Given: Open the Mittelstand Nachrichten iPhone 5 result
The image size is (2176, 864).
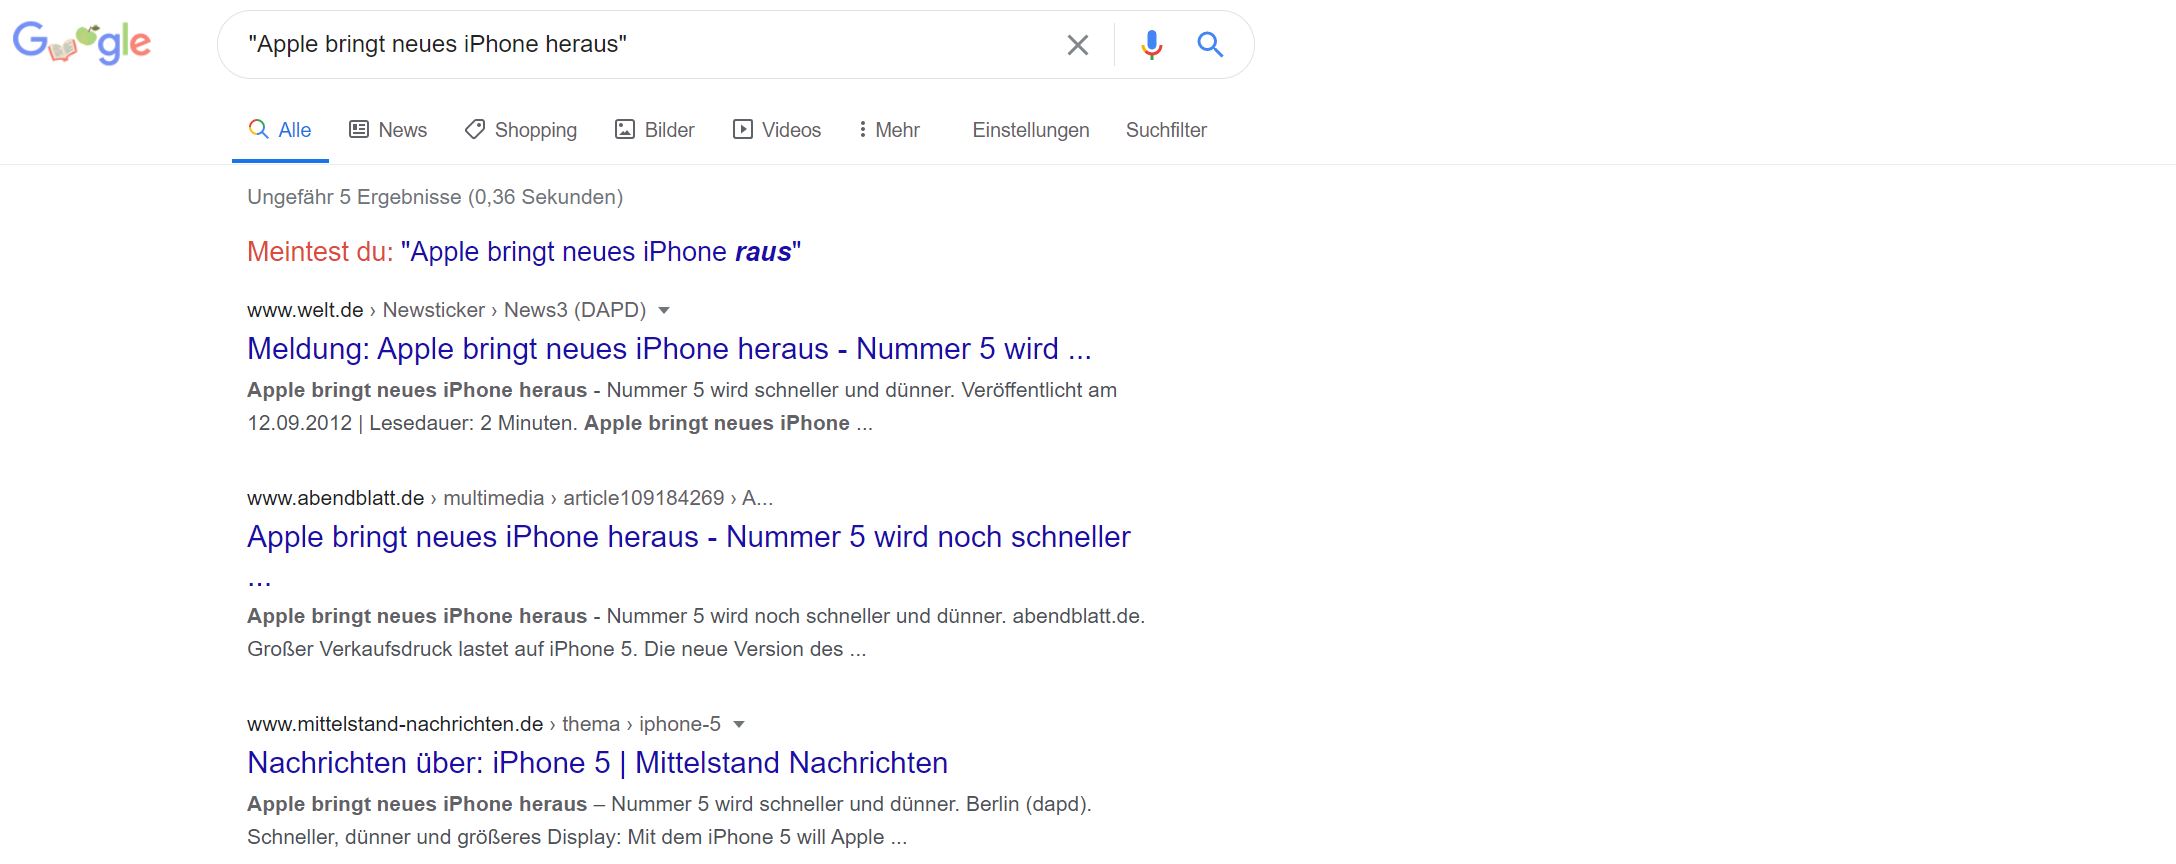Looking at the screenshot, I should click(597, 762).
